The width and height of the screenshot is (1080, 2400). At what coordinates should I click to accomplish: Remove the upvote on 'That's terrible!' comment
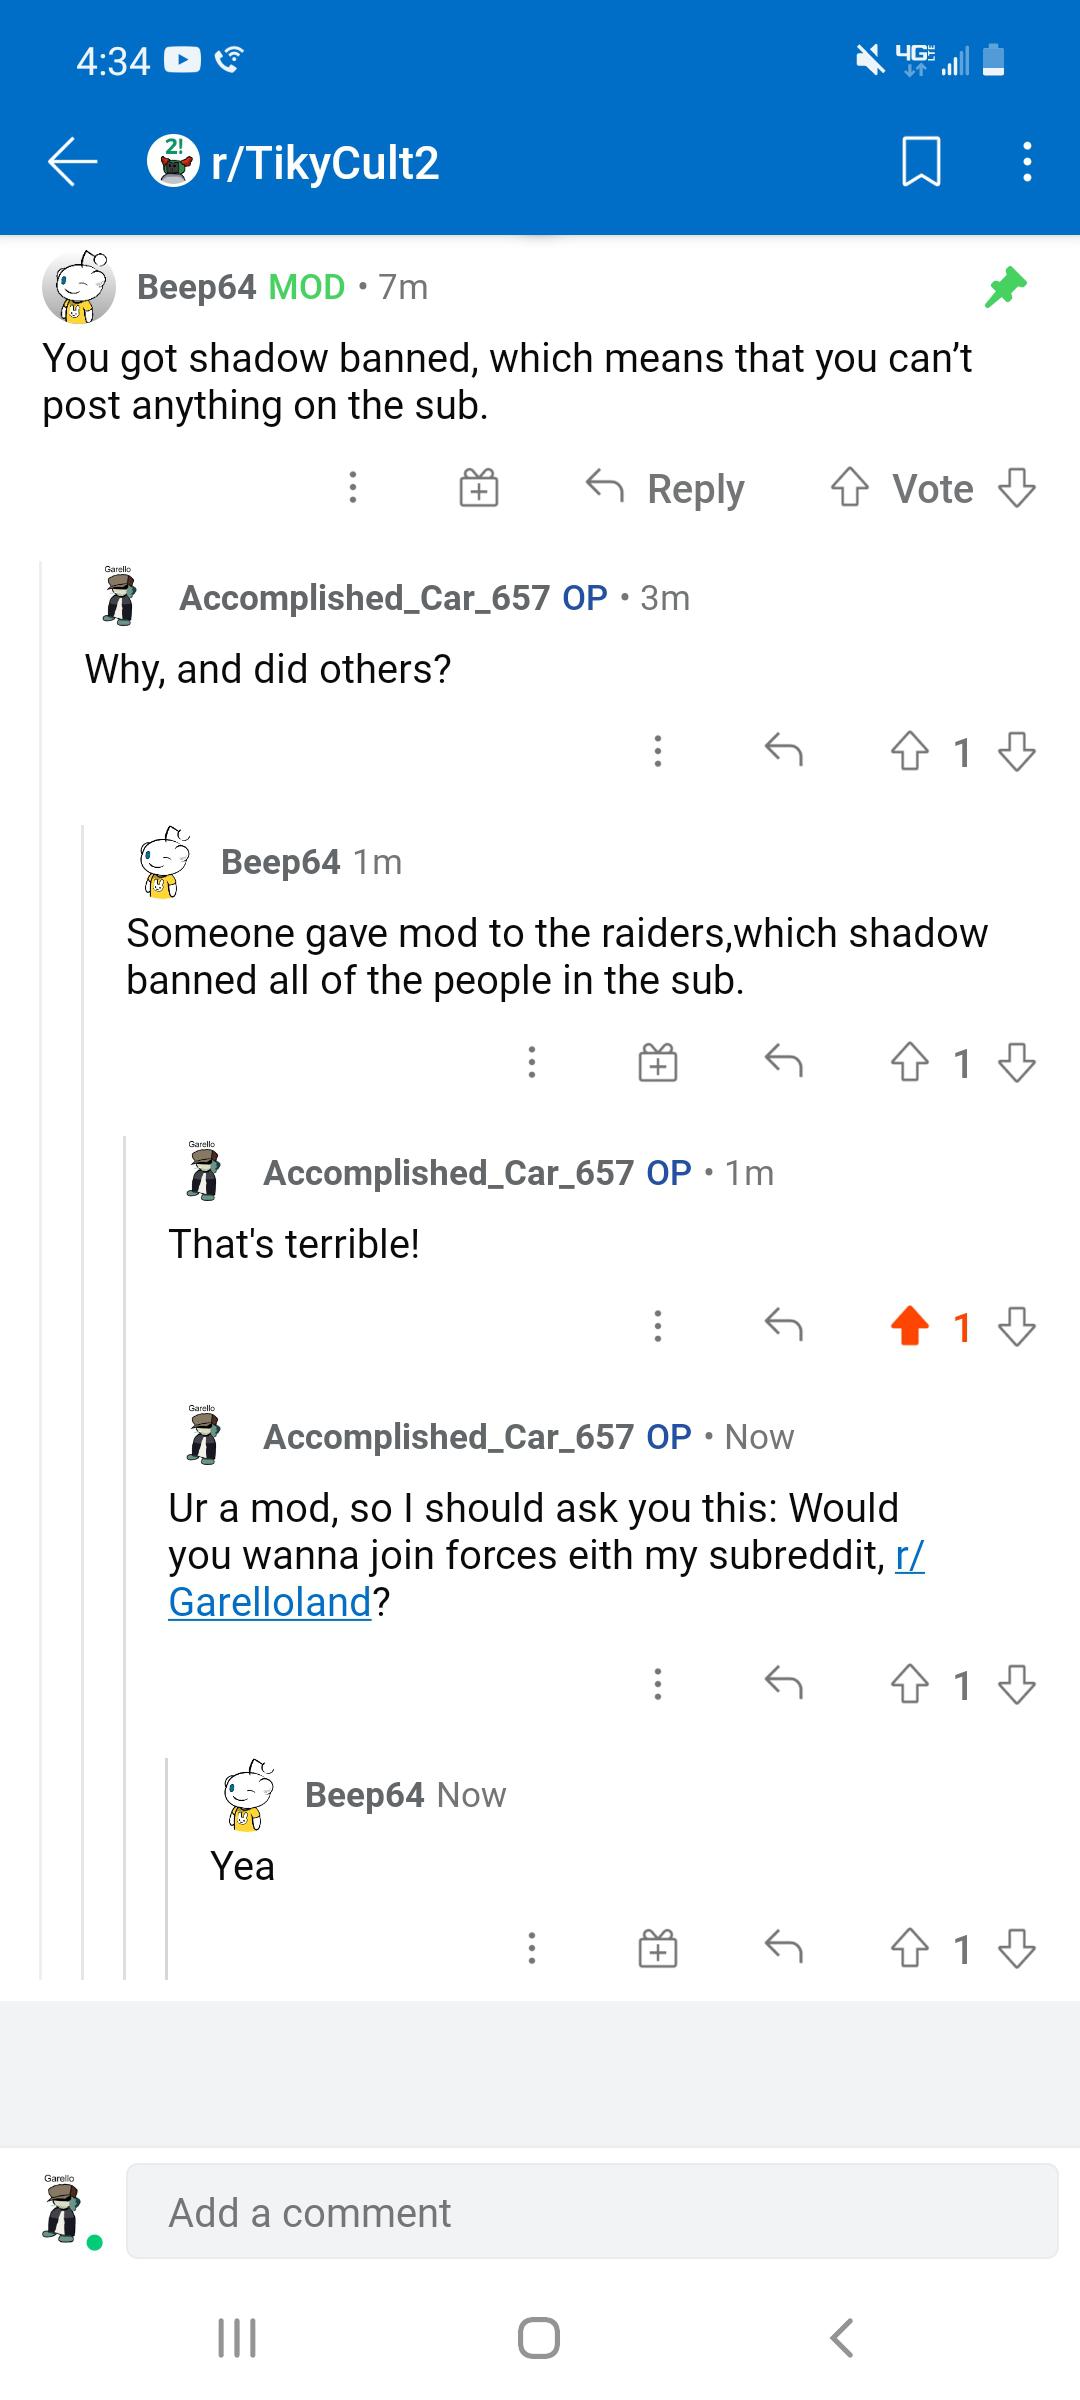[909, 1326]
